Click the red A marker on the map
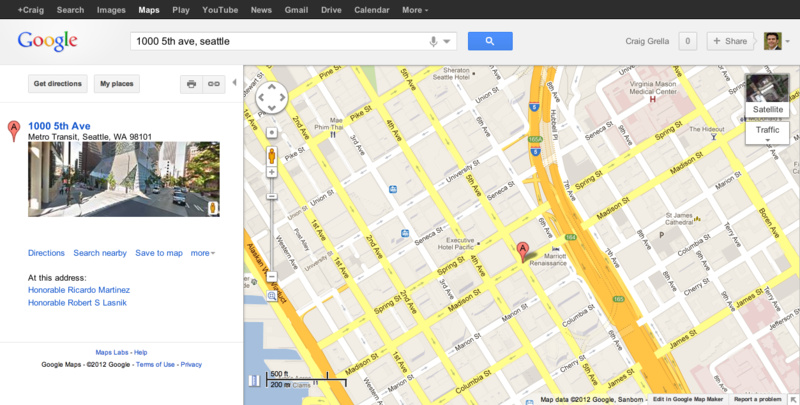 [522, 252]
